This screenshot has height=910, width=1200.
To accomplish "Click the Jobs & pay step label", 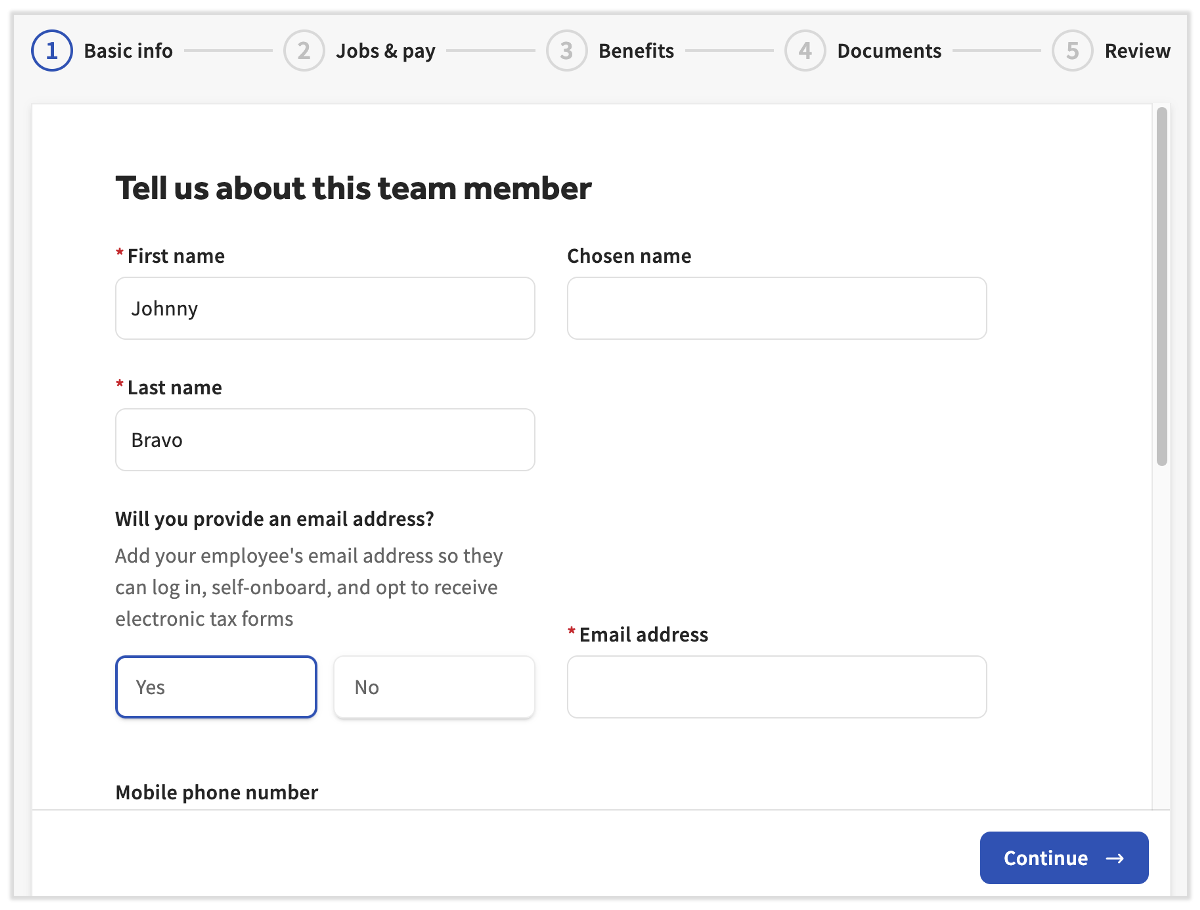I will 386,51.
